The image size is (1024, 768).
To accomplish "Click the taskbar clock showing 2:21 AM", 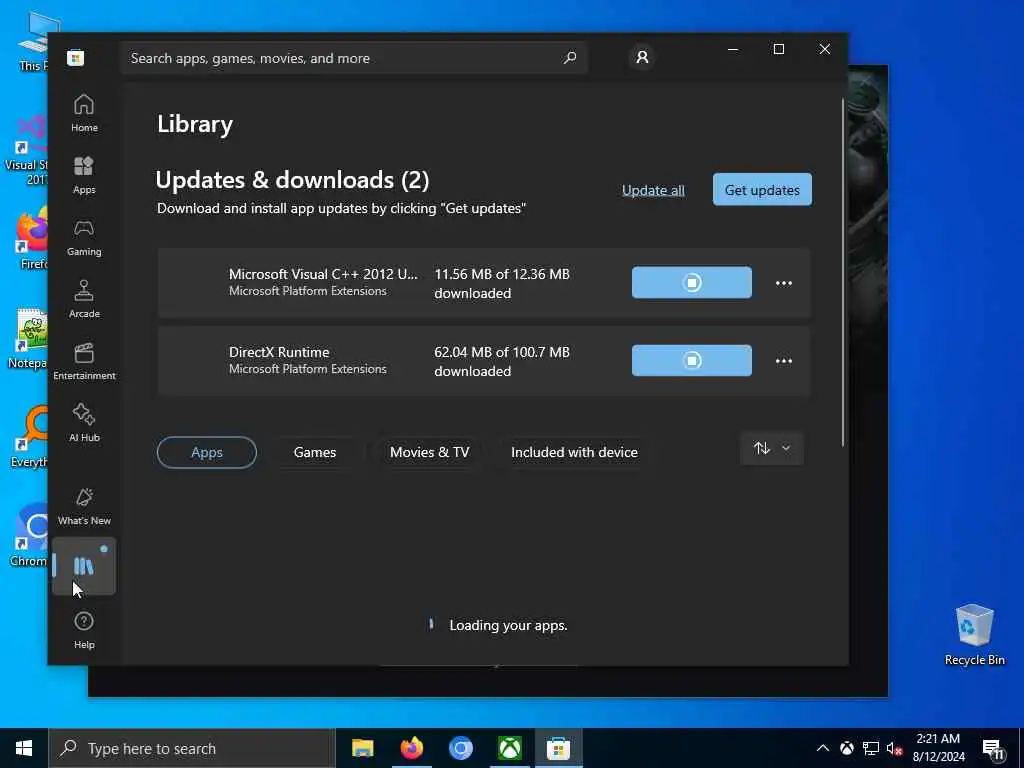I will click(938, 748).
